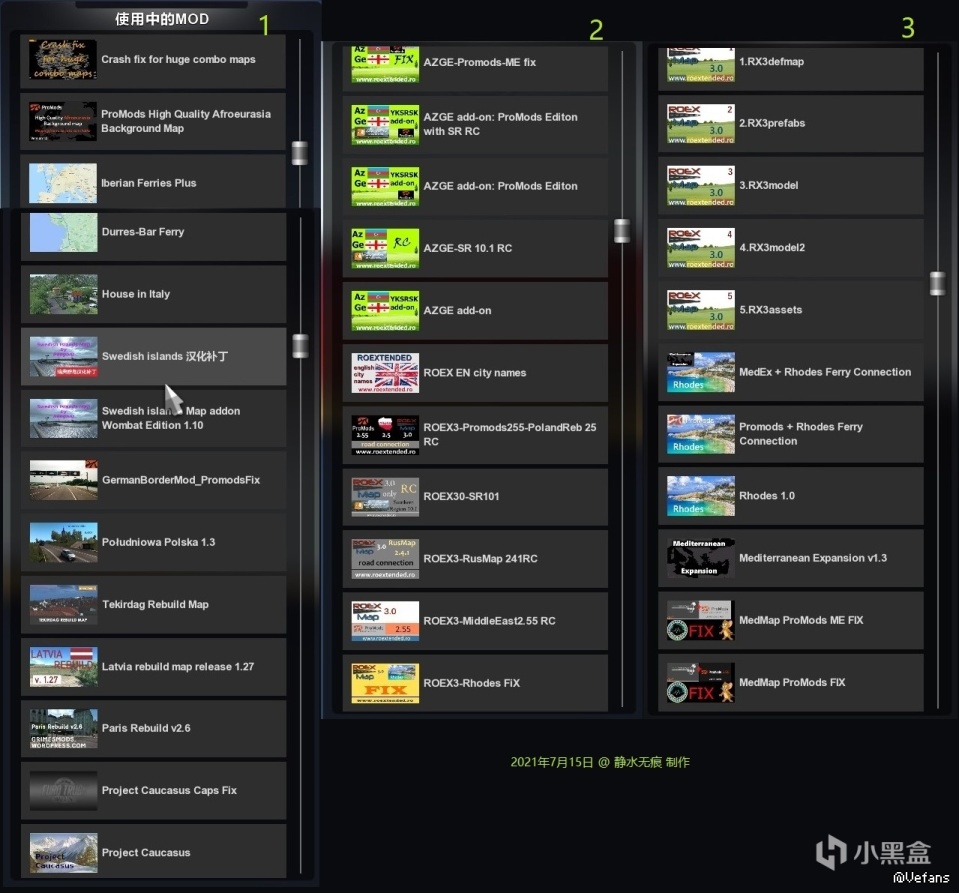Select the Mediterranean Expansion v1.3 icon
The image size is (959, 893).
pos(701,558)
